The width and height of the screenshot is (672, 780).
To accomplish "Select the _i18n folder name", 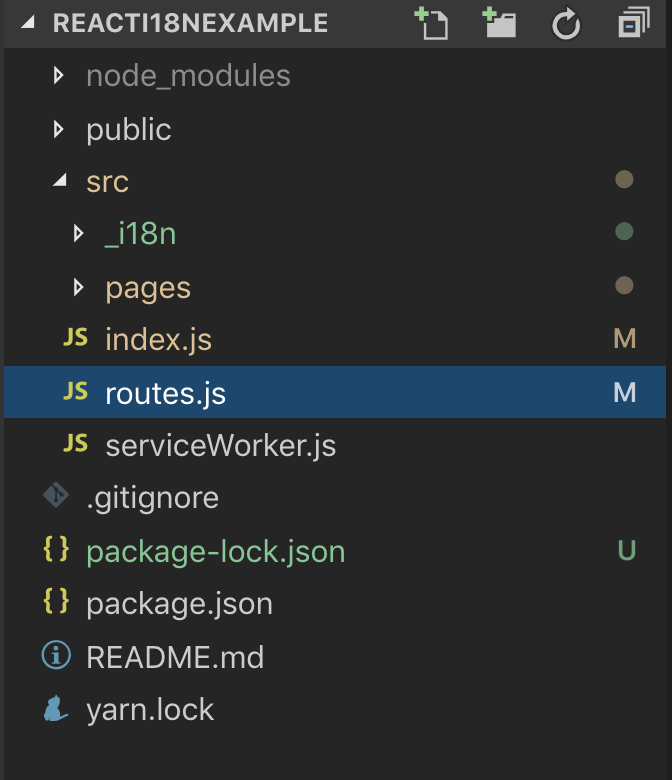I will 141,234.
